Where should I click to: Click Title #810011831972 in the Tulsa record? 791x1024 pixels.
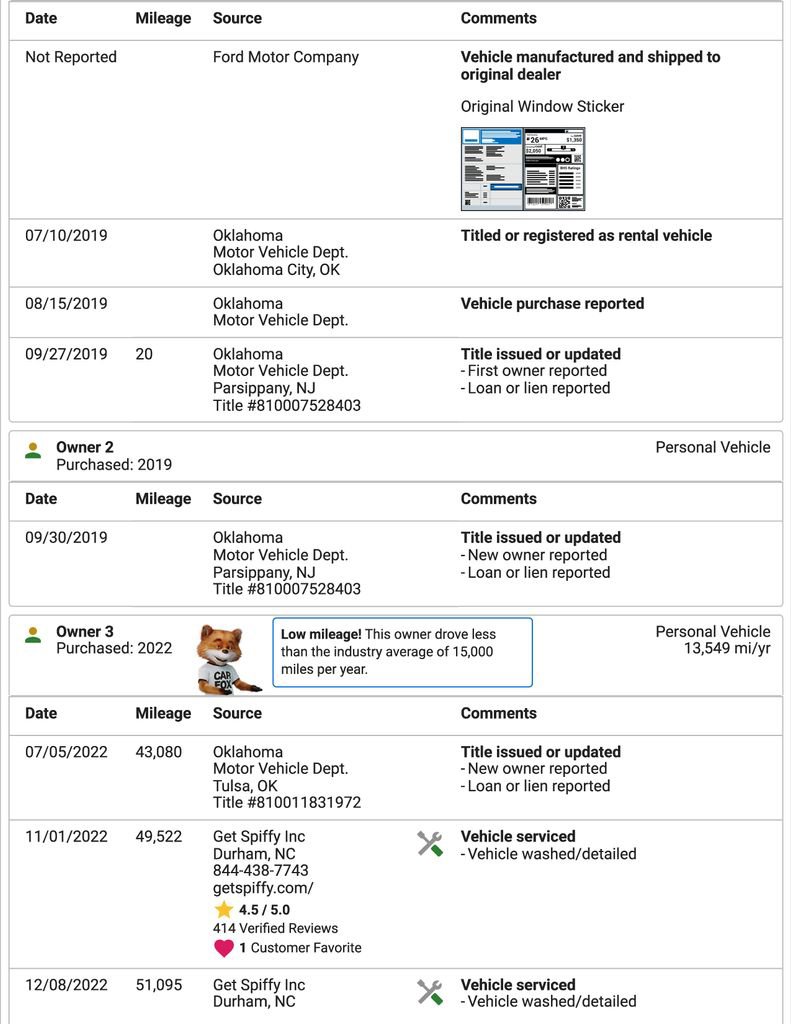point(287,803)
